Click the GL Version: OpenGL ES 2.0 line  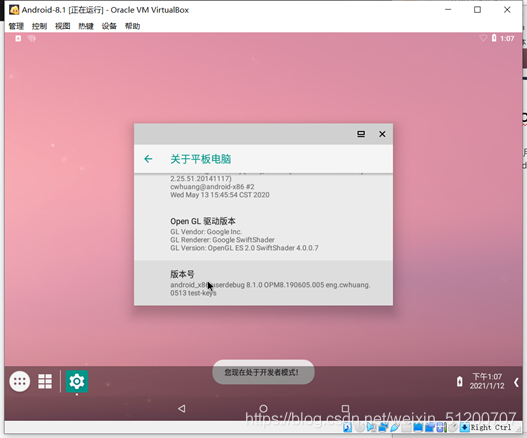(244, 248)
